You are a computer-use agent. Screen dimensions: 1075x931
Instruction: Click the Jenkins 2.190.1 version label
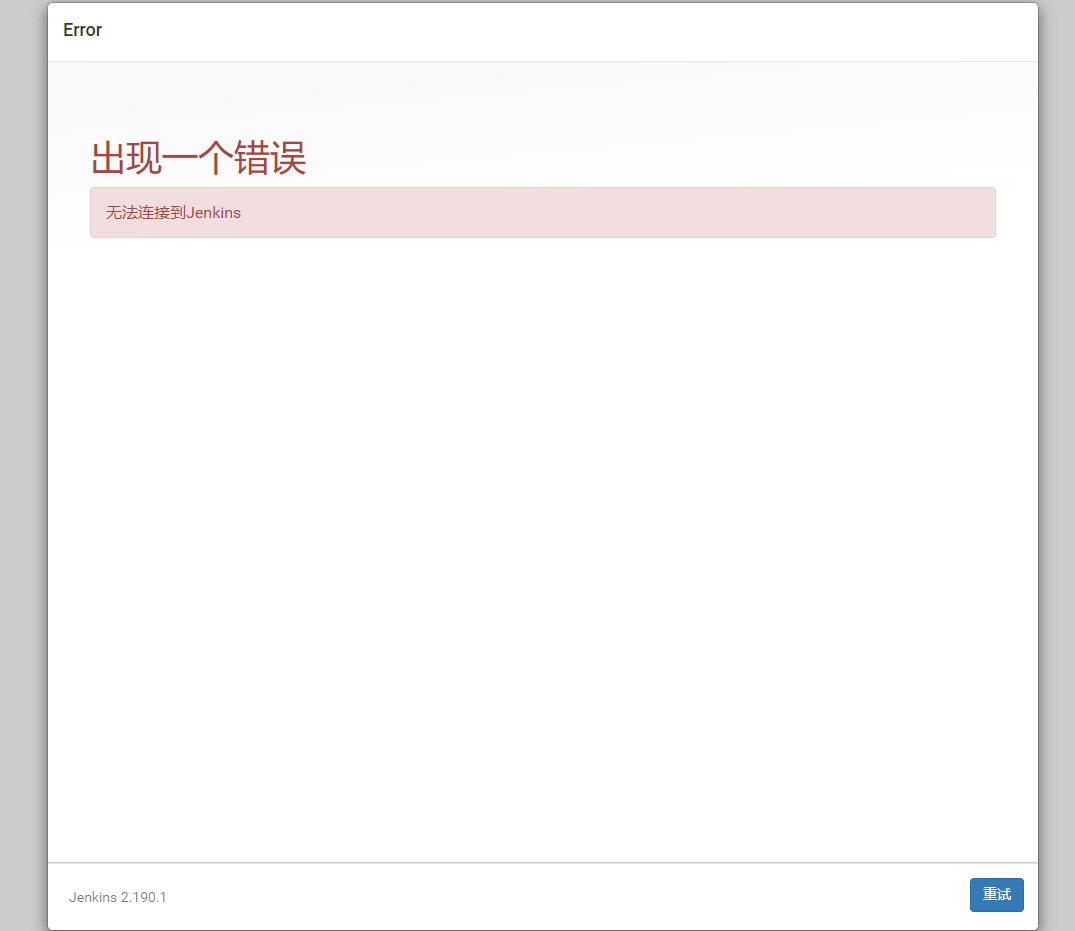click(x=117, y=897)
